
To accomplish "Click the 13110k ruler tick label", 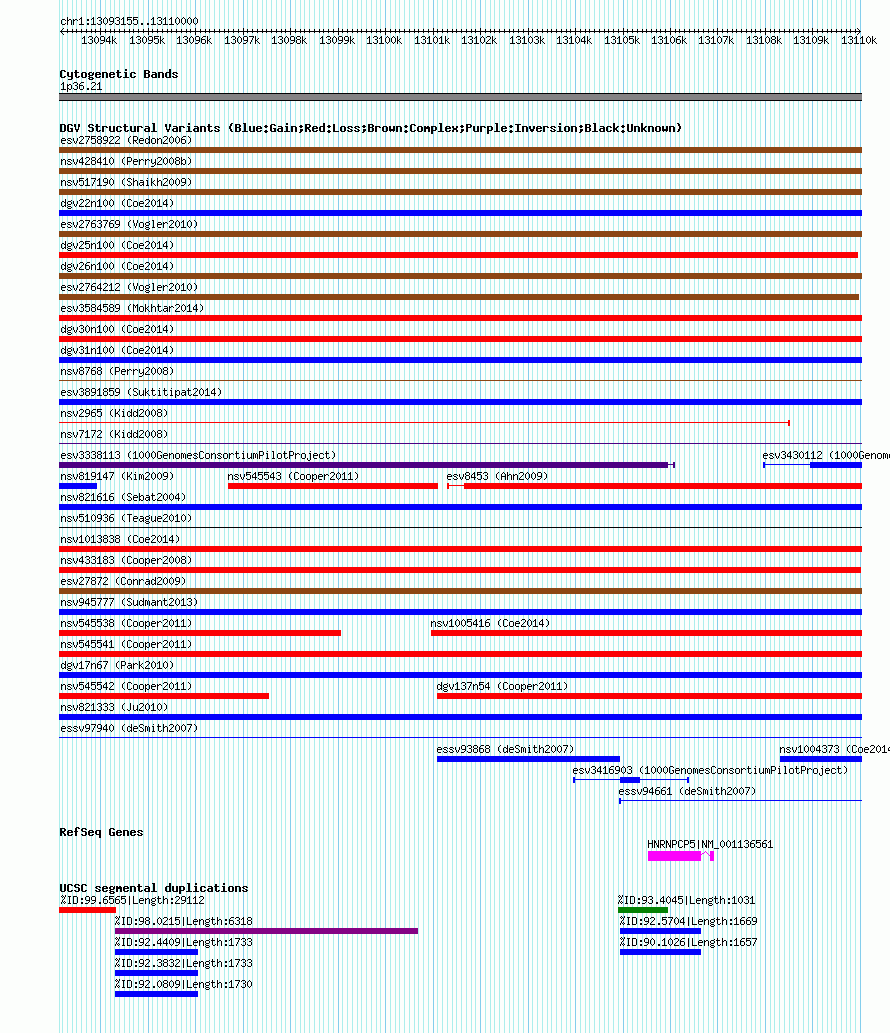I will point(859,40).
